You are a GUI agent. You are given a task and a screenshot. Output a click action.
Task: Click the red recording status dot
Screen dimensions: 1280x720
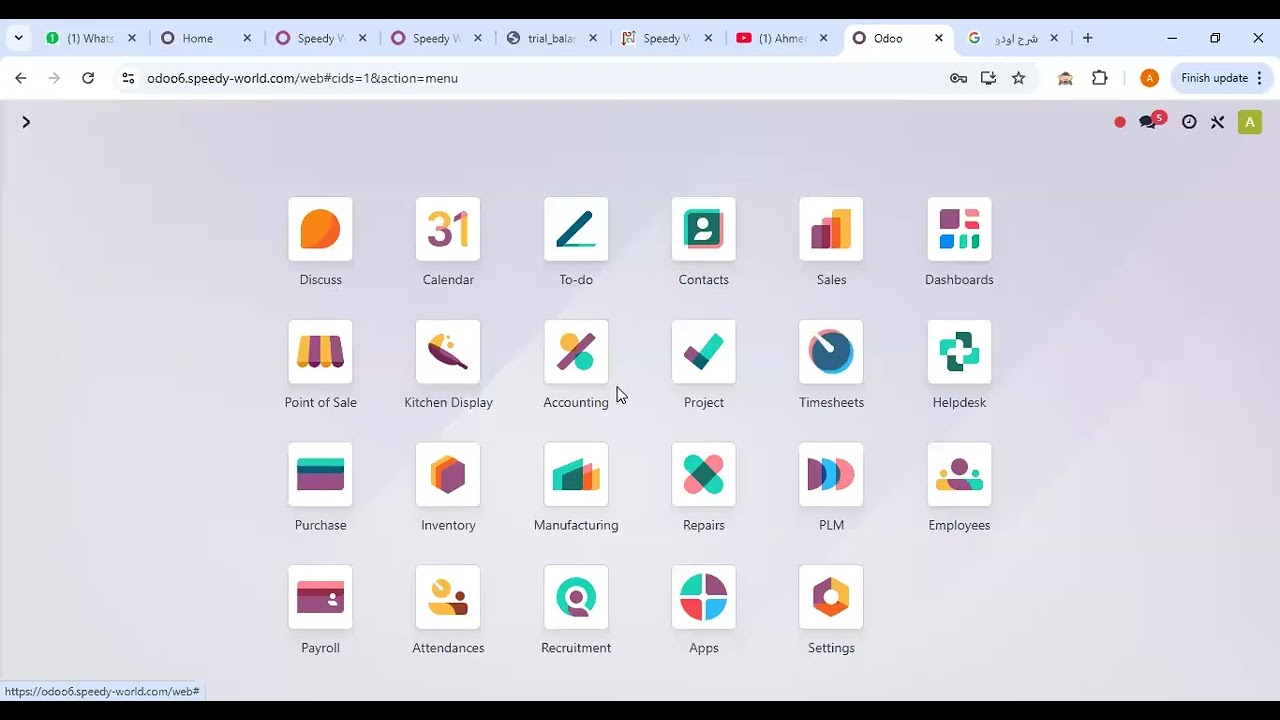[1120, 122]
